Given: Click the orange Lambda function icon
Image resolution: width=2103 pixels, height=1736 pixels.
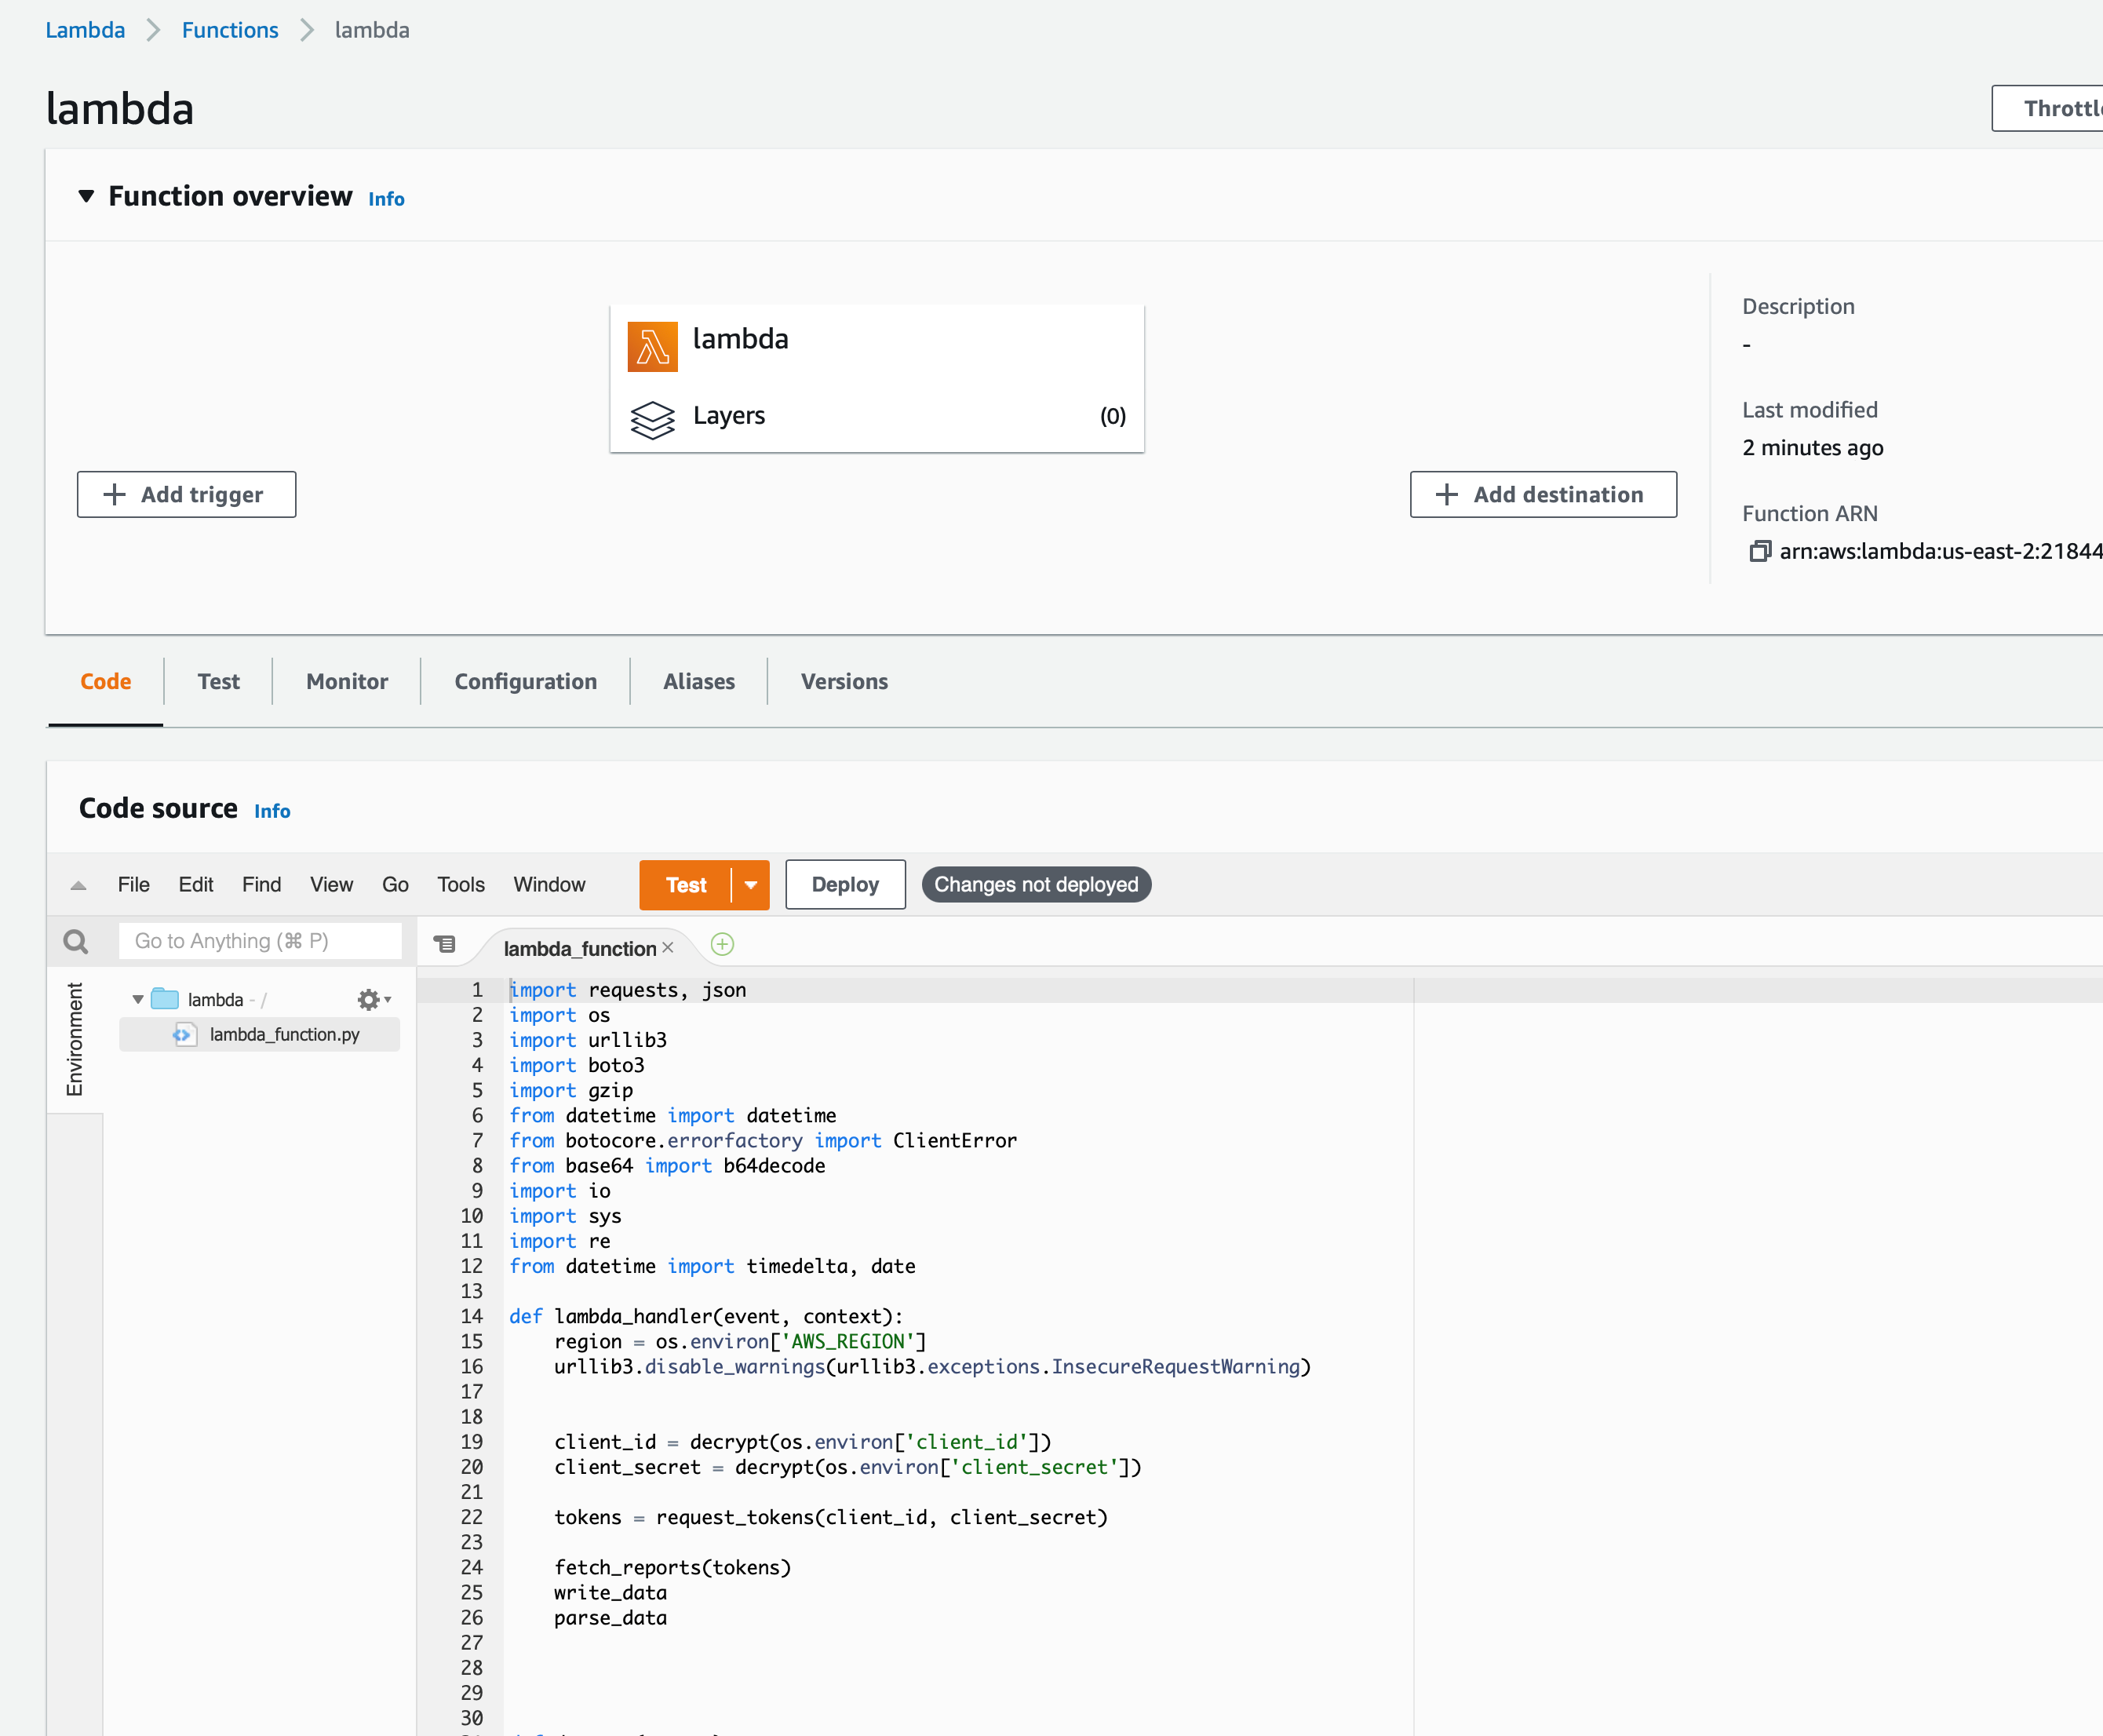Looking at the screenshot, I should [x=652, y=346].
